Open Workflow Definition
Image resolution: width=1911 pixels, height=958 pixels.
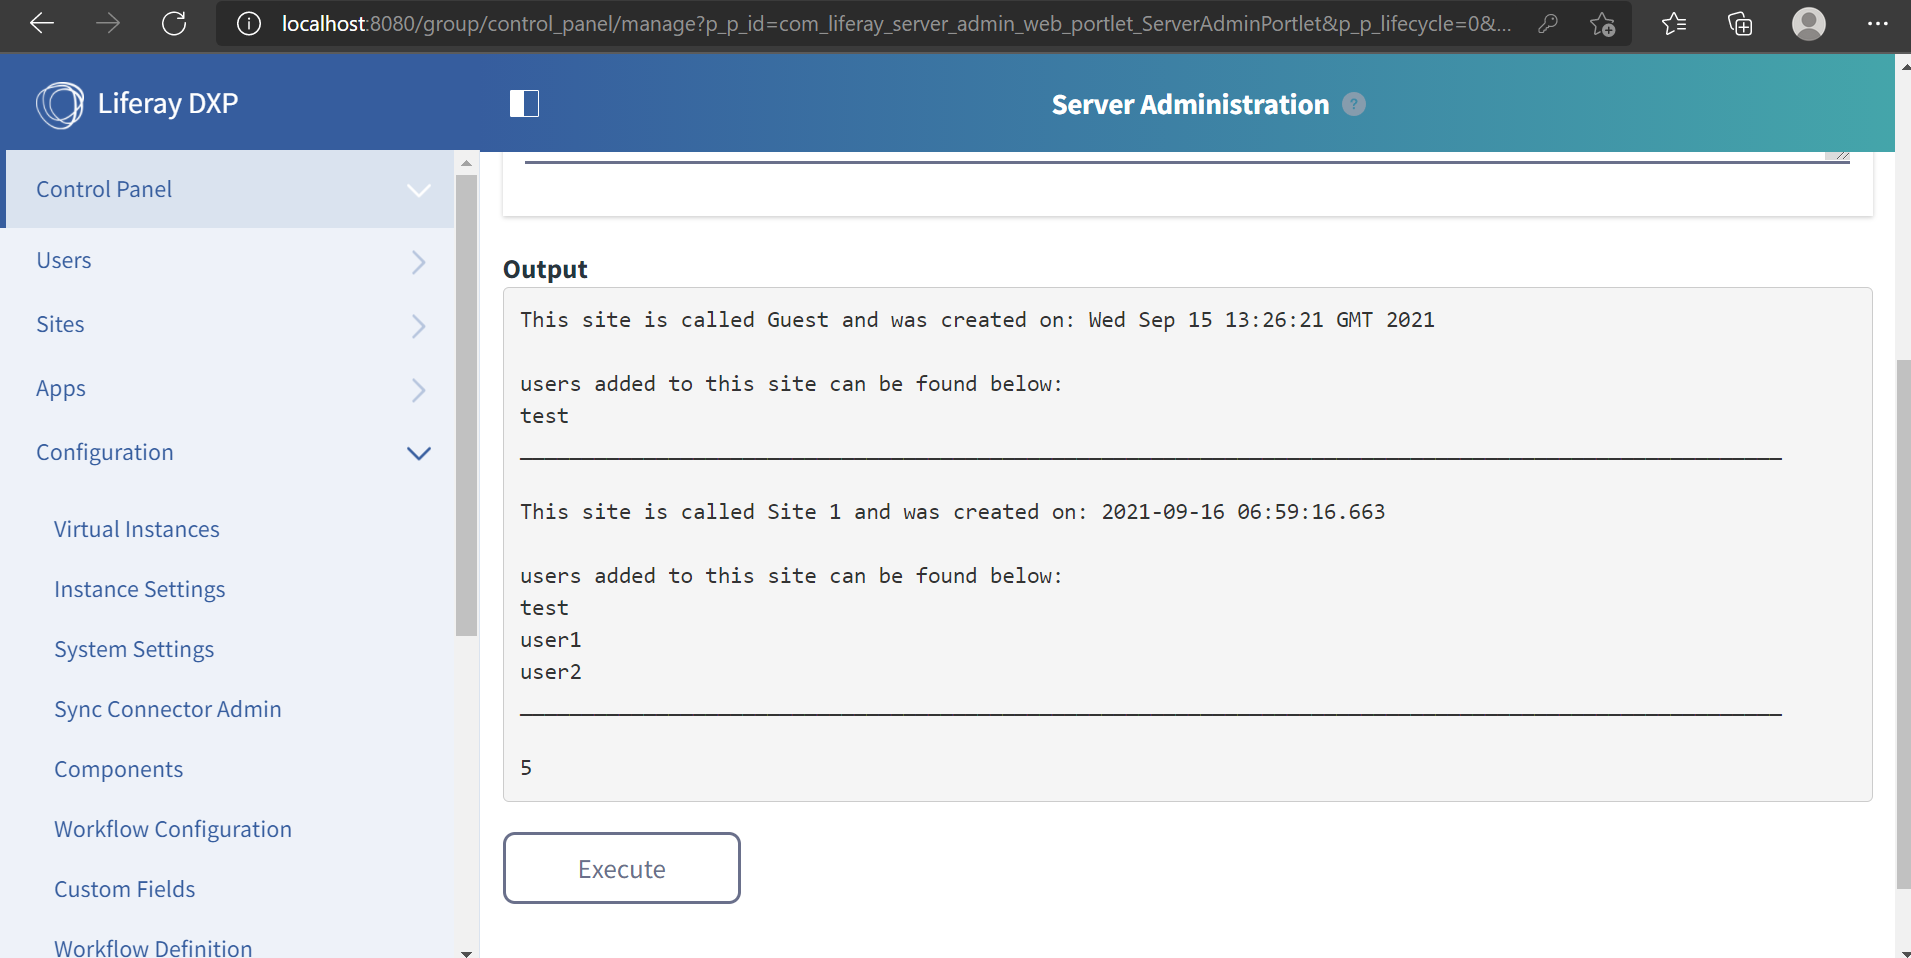click(x=153, y=947)
